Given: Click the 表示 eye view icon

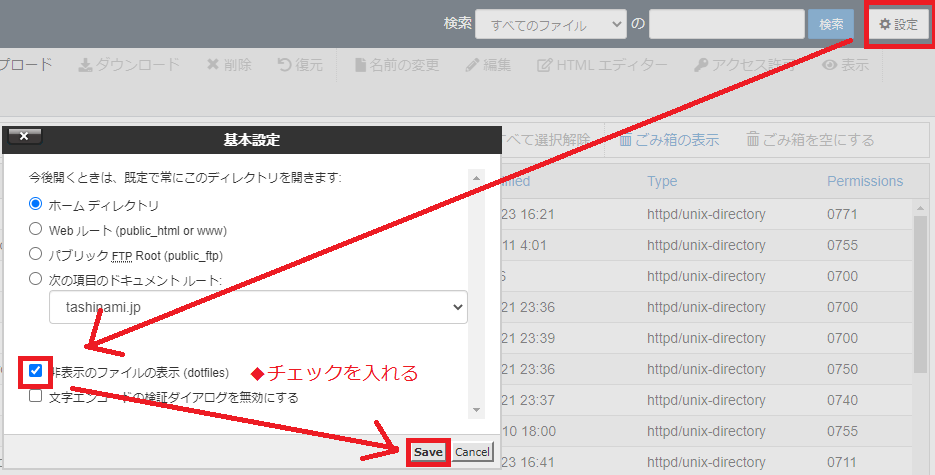Looking at the screenshot, I should click(829, 65).
